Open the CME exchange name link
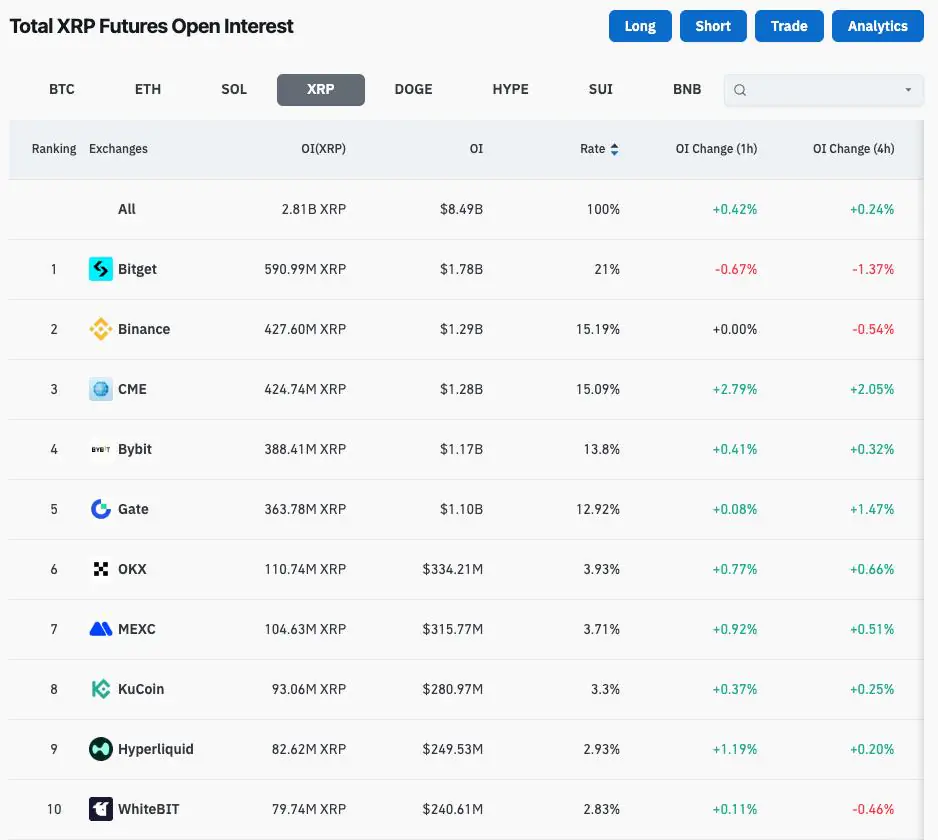Viewport: 938px width, 840px height. [132, 389]
